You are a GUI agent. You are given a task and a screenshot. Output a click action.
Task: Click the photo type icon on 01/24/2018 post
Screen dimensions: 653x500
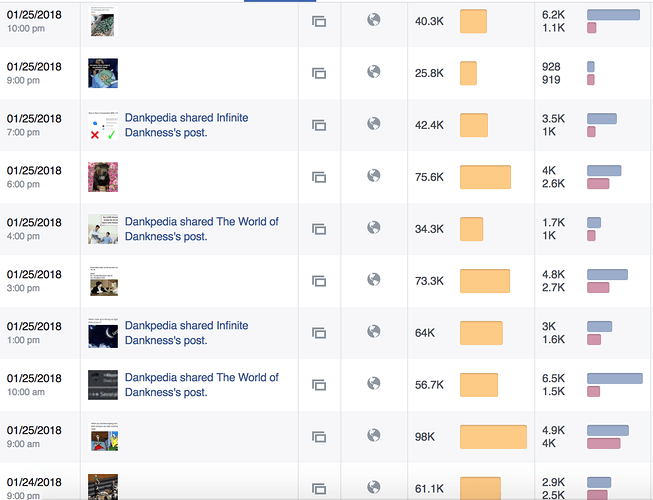click(319, 488)
